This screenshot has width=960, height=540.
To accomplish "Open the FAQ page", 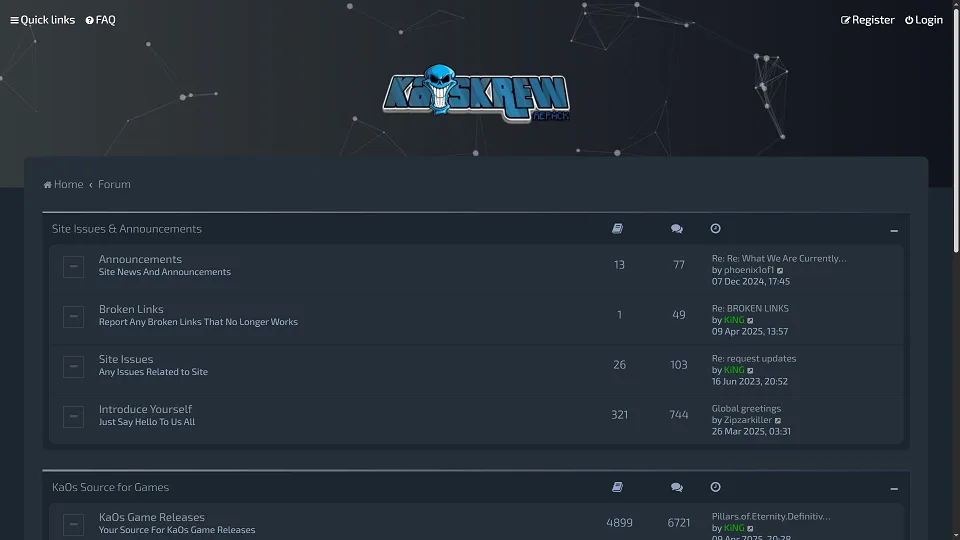I will tap(100, 20).
